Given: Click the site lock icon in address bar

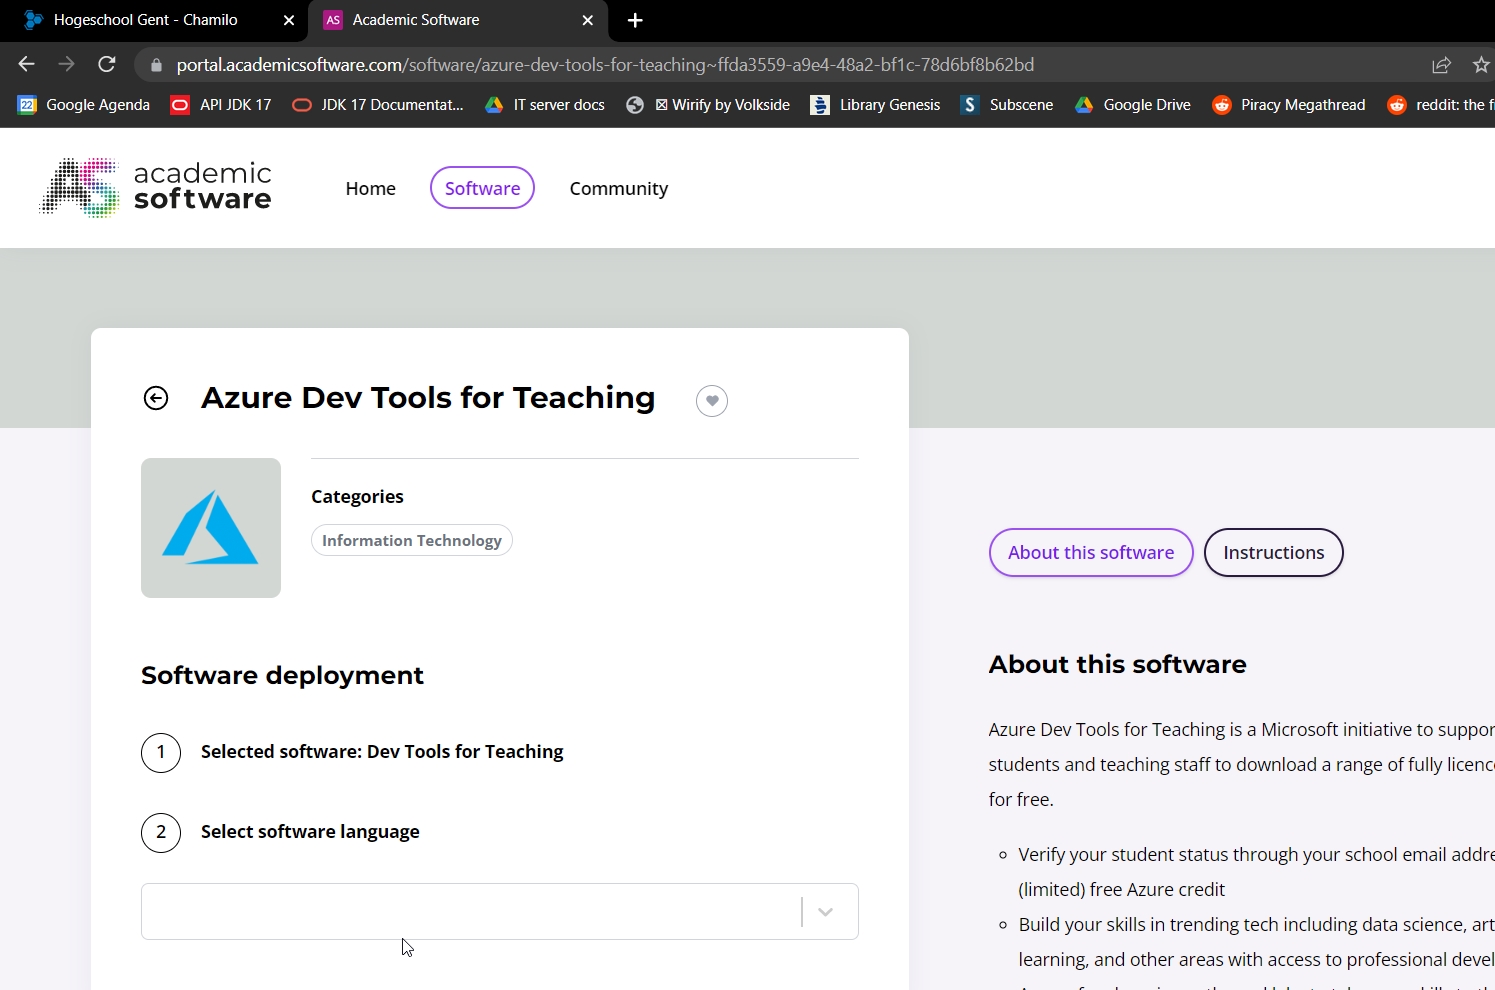Looking at the screenshot, I should (x=155, y=65).
